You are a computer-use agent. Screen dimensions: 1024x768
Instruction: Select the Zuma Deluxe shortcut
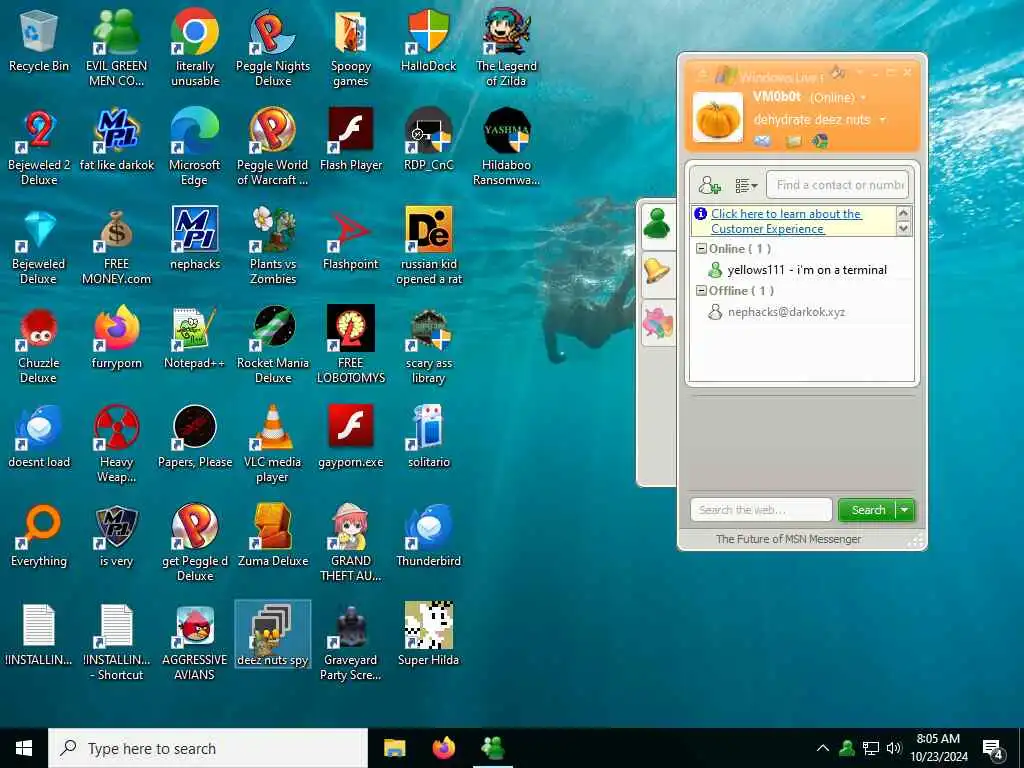(273, 537)
